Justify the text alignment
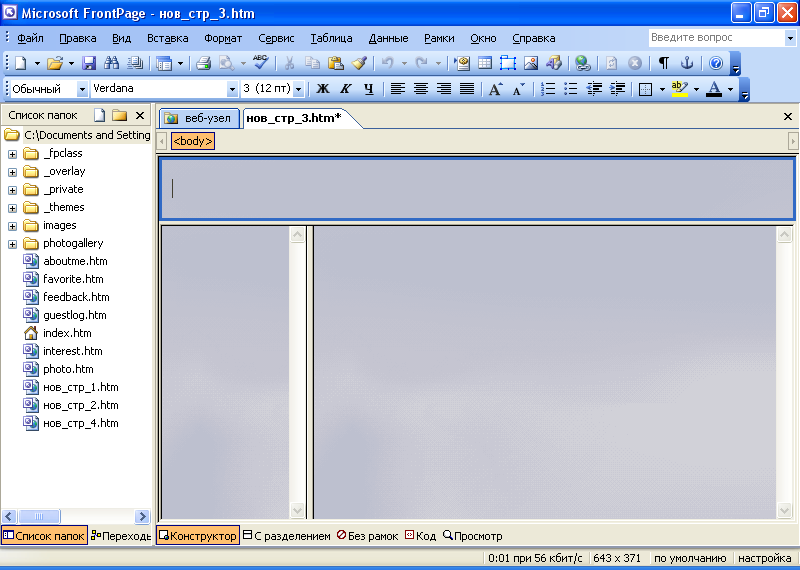The image size is (800, 570). click(x=467, y=89)
